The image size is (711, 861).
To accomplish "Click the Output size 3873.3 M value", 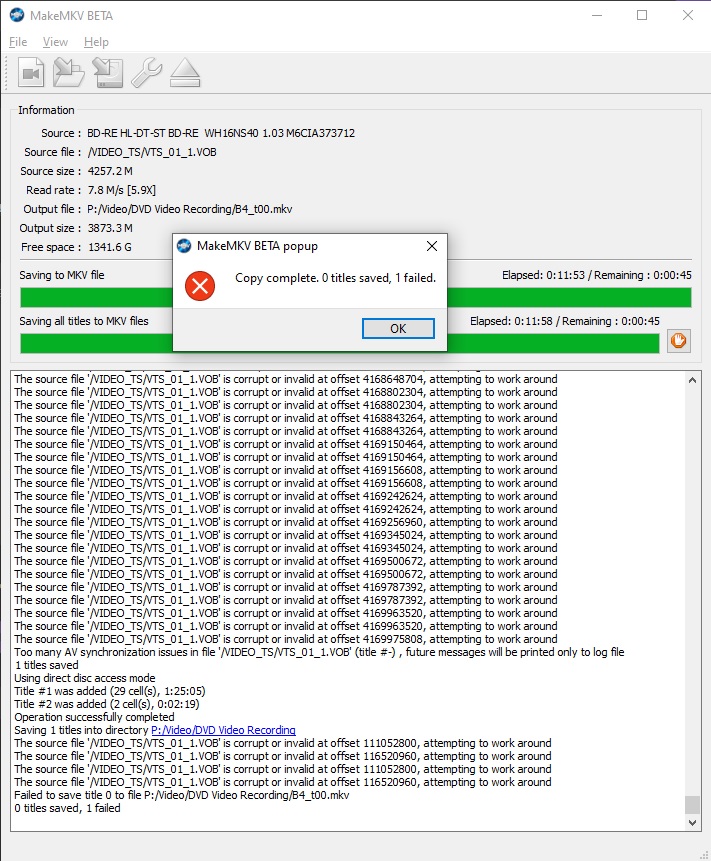I will 110,228.
